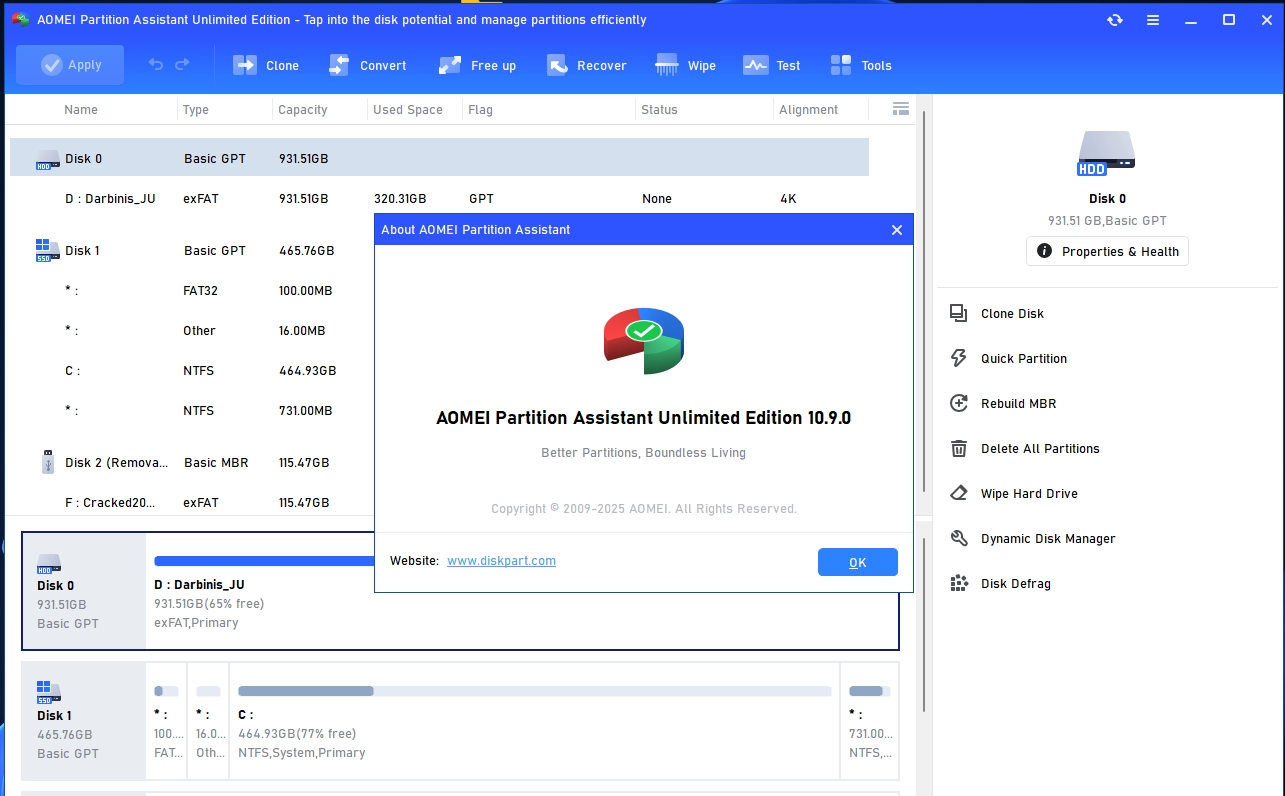Choose Quick Partition operation
The height and width of the screenshot is (796, 1285).
coord(1023,359)
